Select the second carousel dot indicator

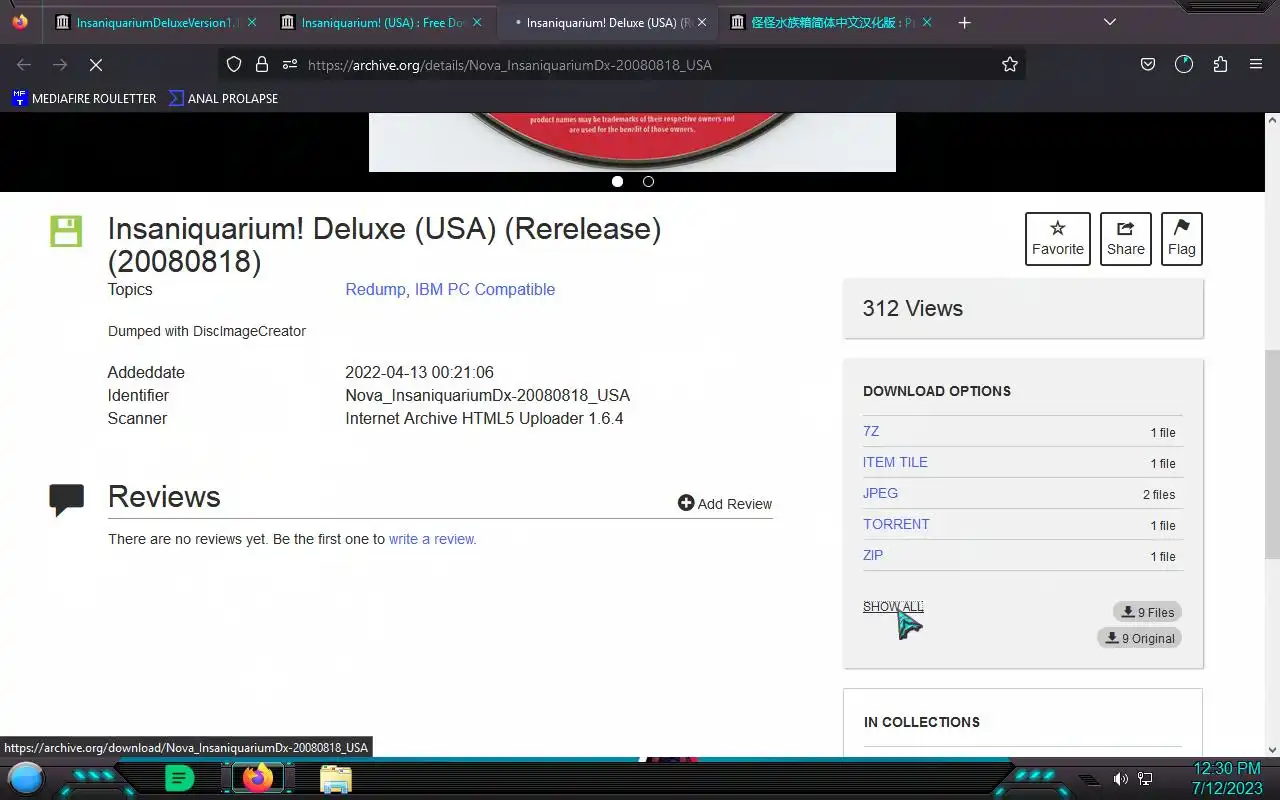[648, 181]
